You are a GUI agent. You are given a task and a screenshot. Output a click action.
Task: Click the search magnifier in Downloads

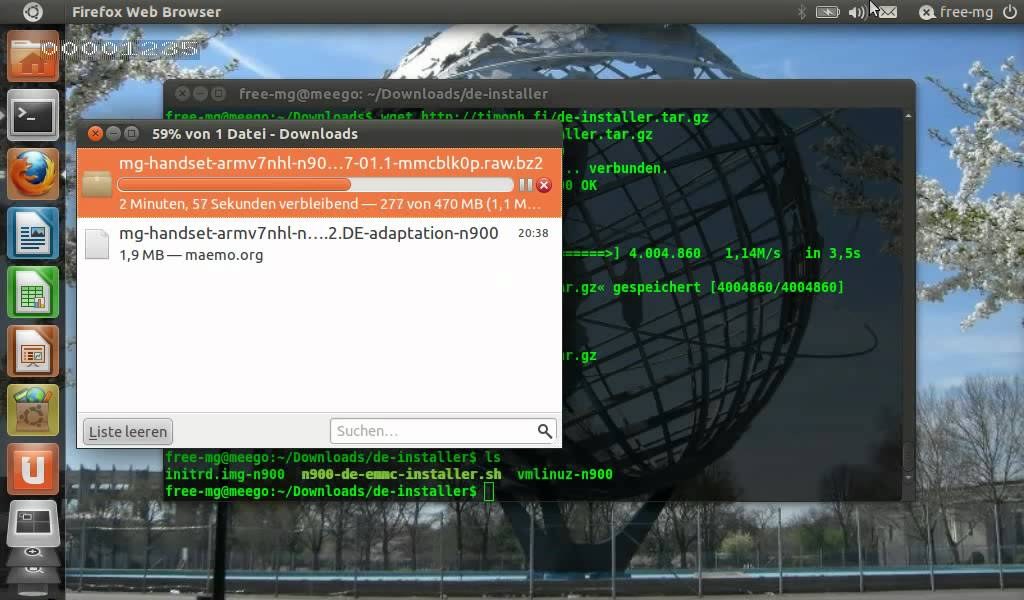(x=545, y=431)
